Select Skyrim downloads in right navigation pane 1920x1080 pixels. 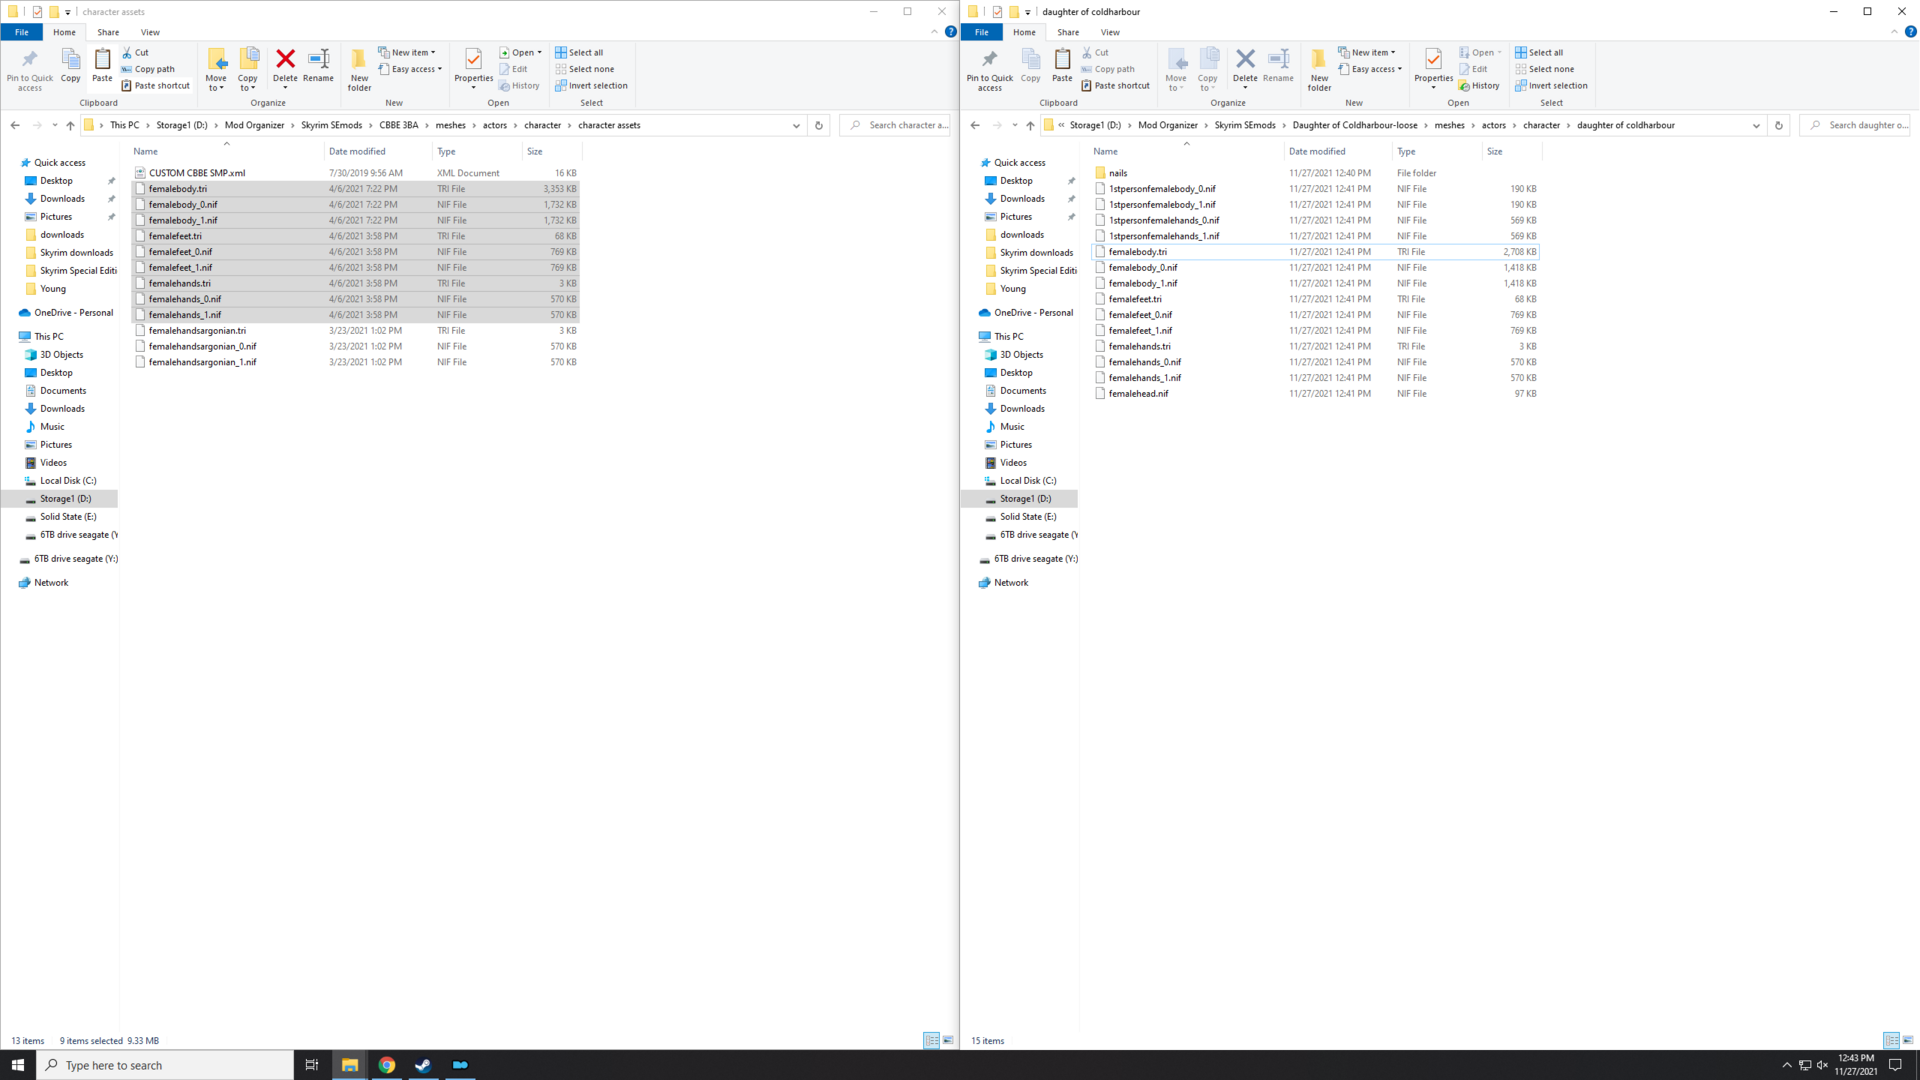1036,253
